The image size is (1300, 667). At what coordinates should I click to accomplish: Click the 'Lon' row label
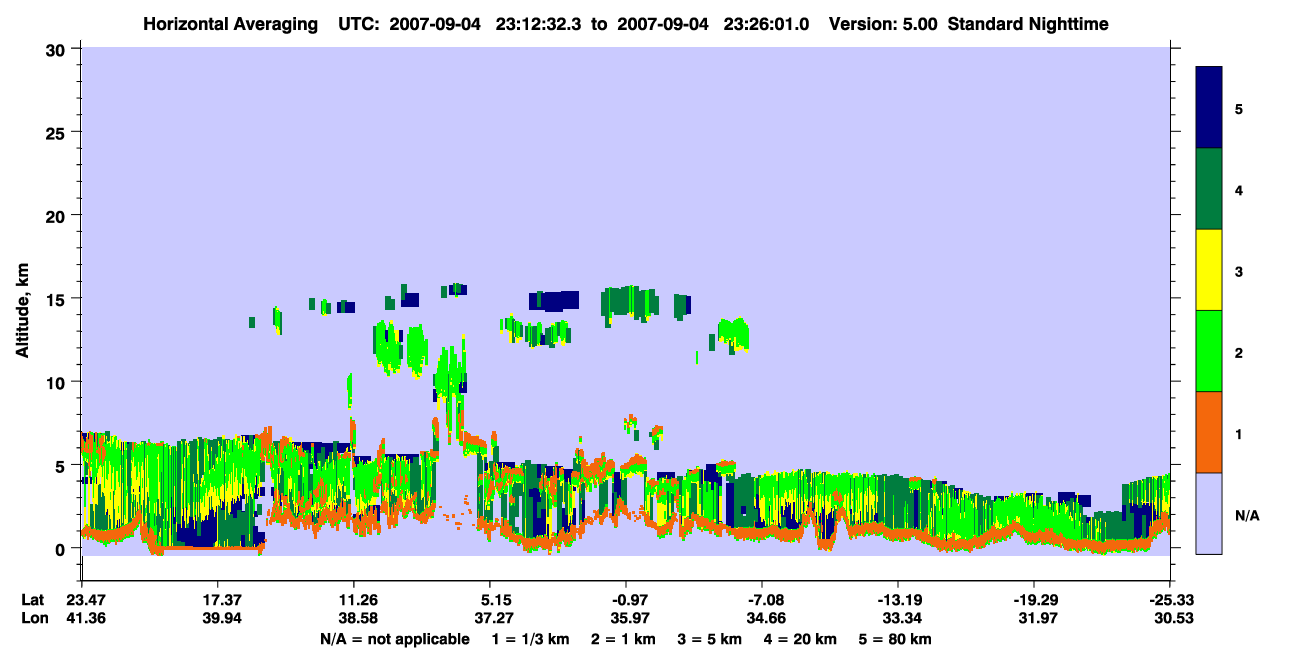pos(34,619)
